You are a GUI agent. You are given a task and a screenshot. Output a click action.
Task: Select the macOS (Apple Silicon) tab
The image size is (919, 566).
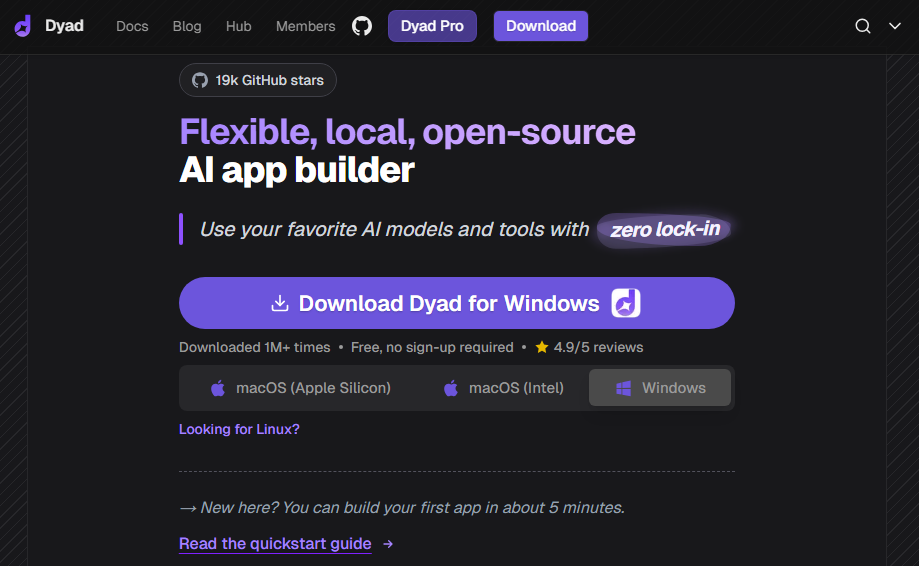point(300,388)
